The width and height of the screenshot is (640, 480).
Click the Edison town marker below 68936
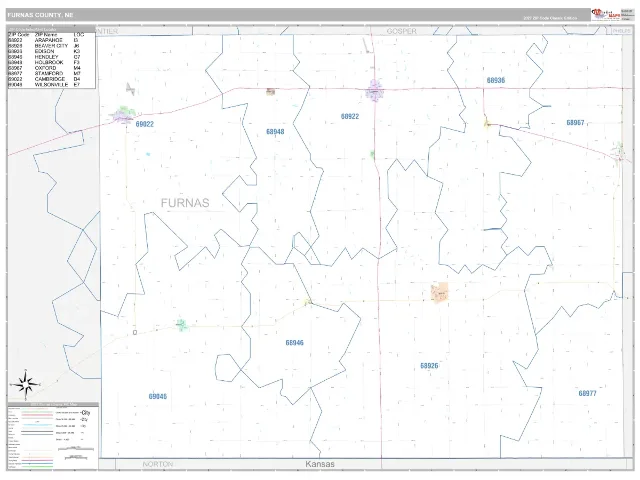487,122
